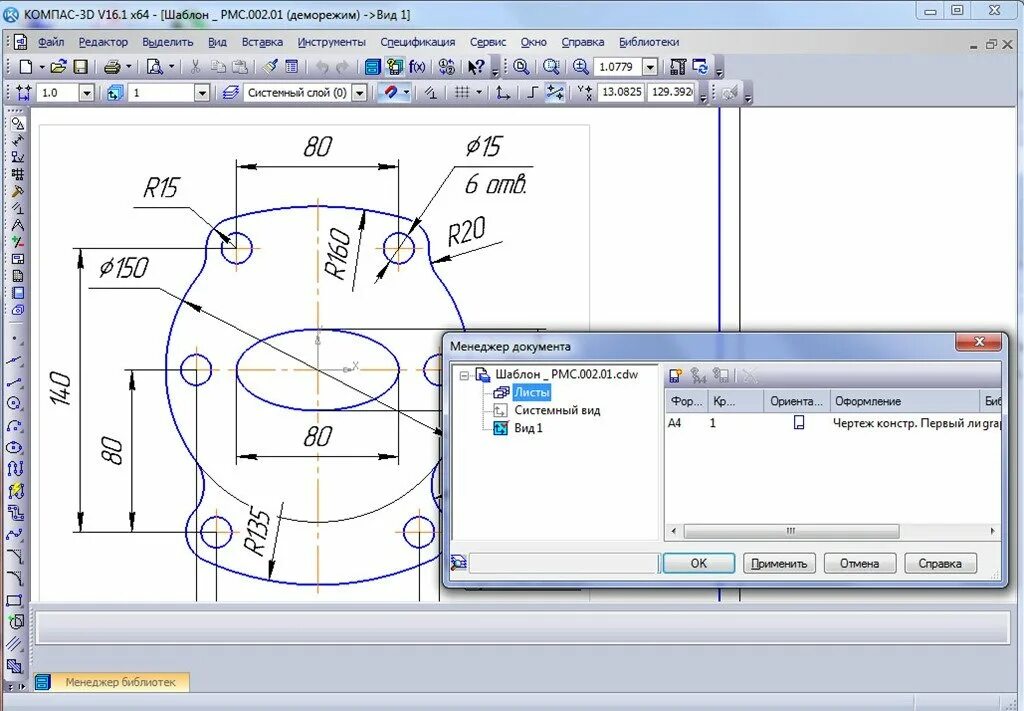1024x711 pixels.
Task: Save the drawing with the floppy disk icon
Action: pos(80,67)
